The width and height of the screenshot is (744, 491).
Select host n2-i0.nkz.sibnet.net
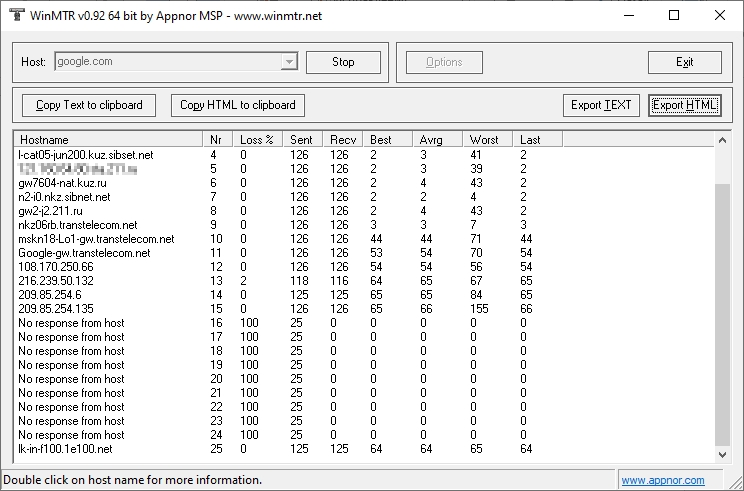(x=64, y=197)
